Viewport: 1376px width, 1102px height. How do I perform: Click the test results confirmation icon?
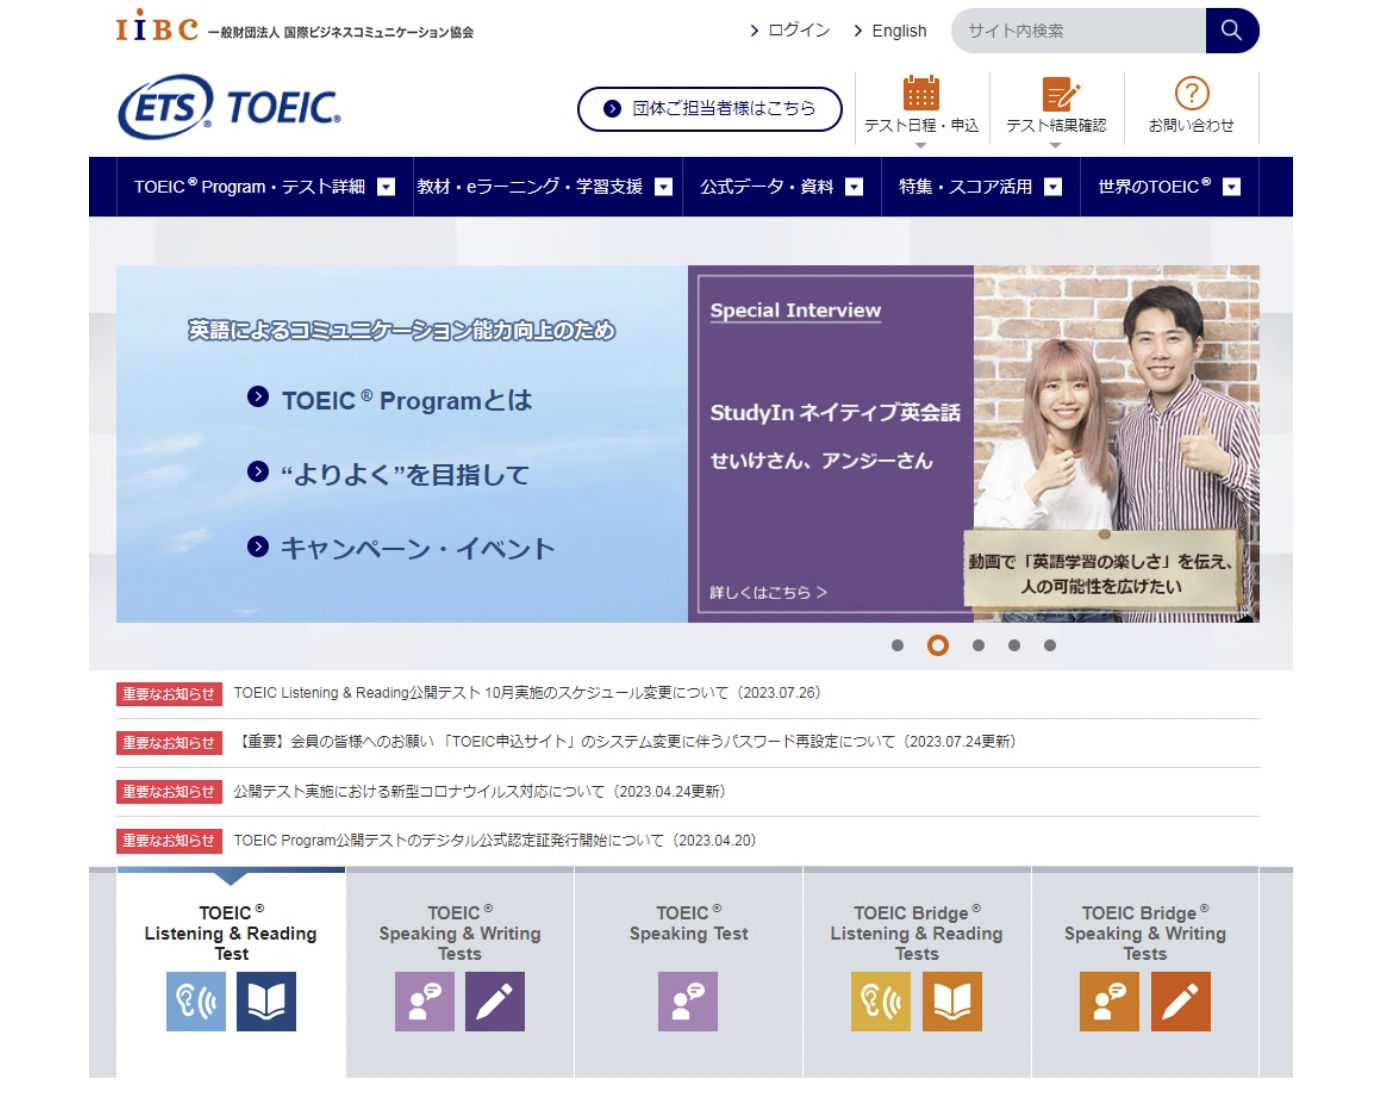(1057, 94)
